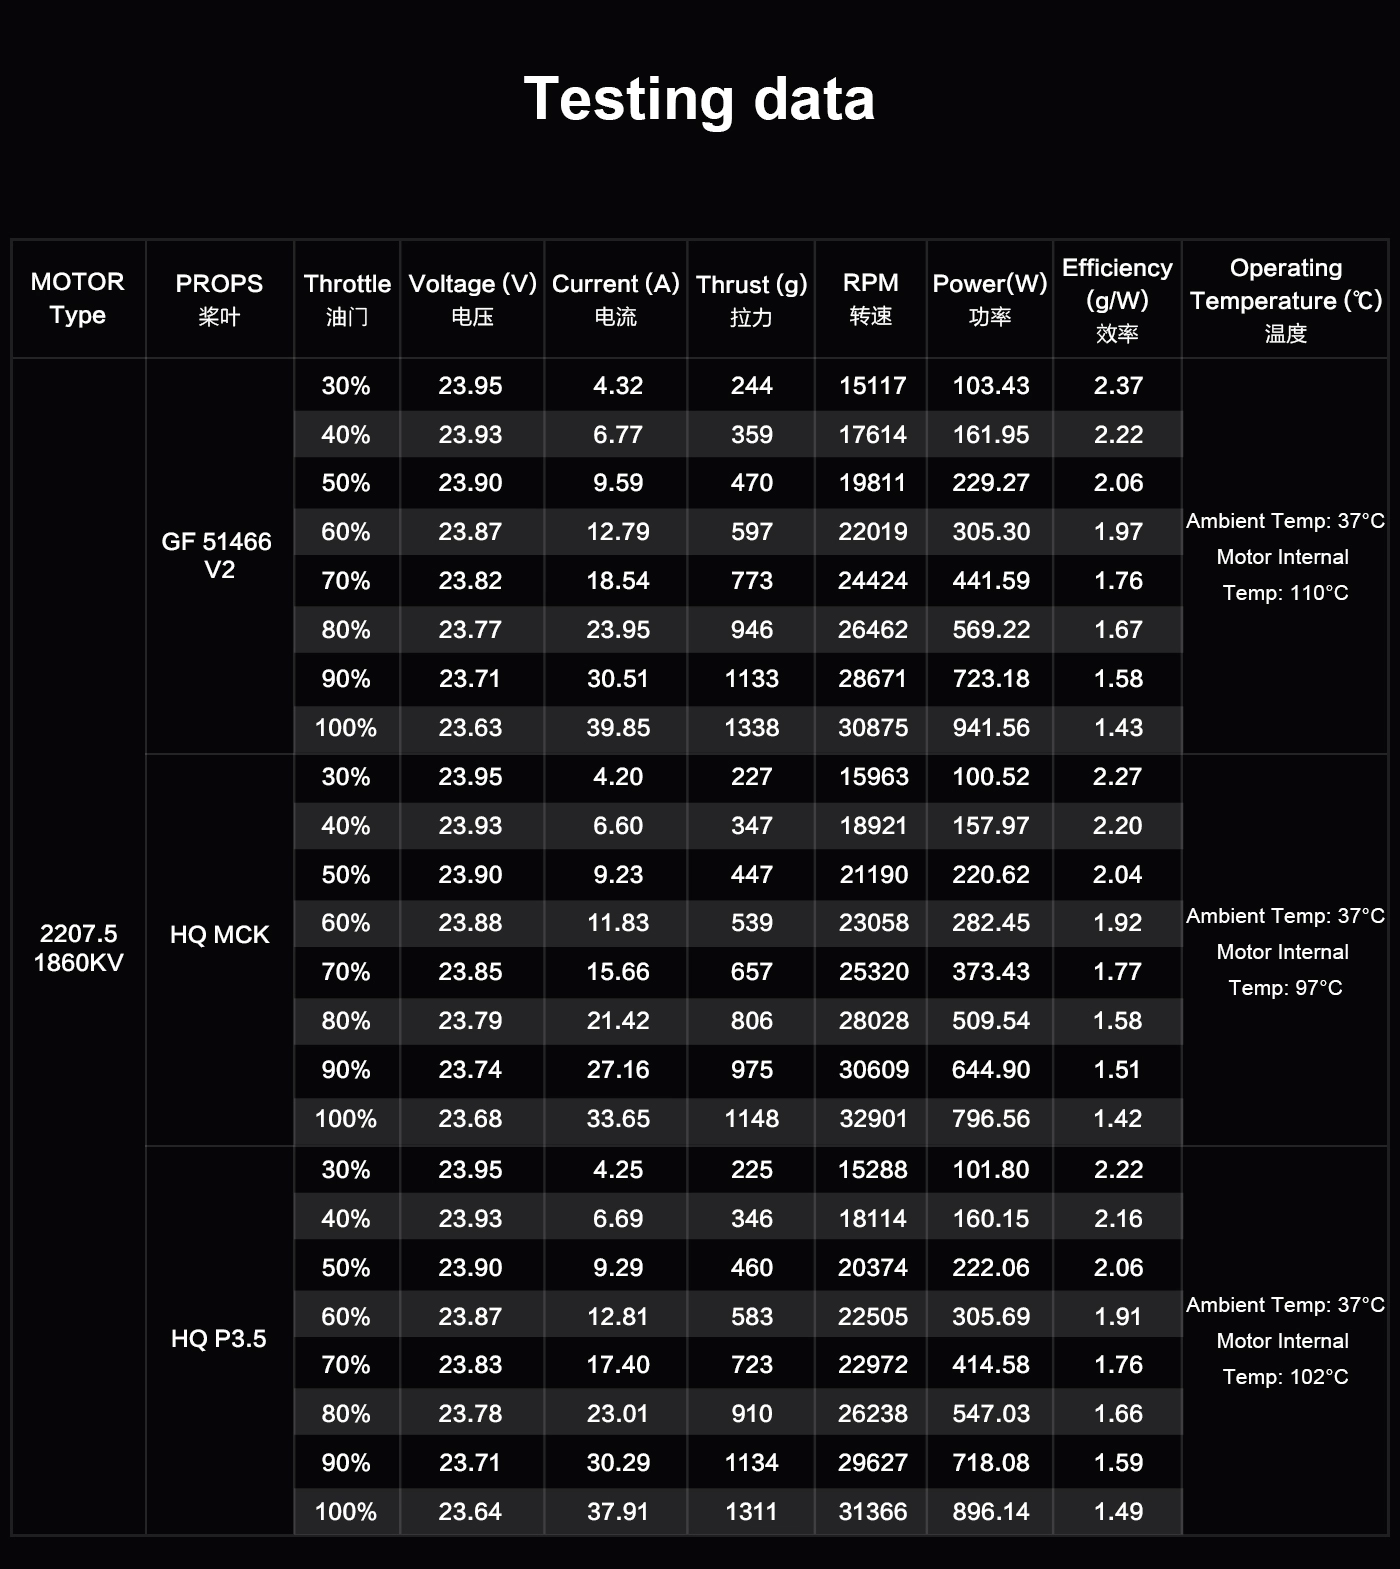Click the HQ MCK props cell

click(x=219, y=934)
